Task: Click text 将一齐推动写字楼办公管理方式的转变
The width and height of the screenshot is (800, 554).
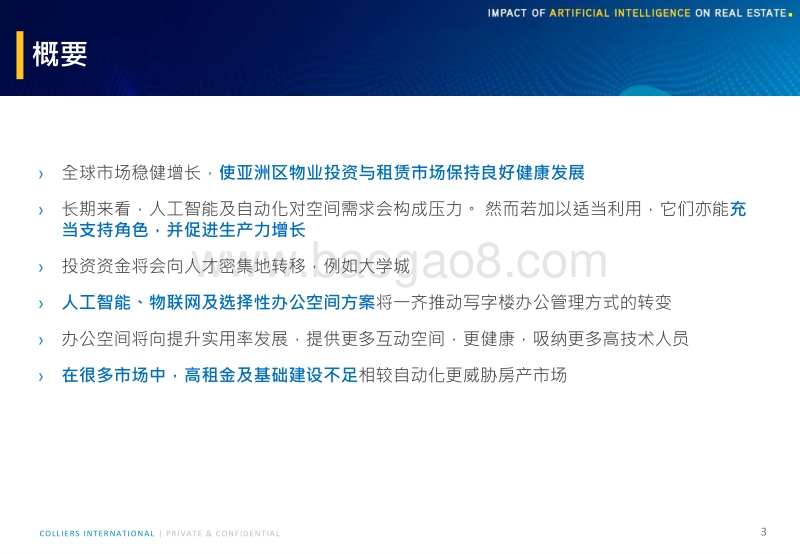Action: pos(523,303)
